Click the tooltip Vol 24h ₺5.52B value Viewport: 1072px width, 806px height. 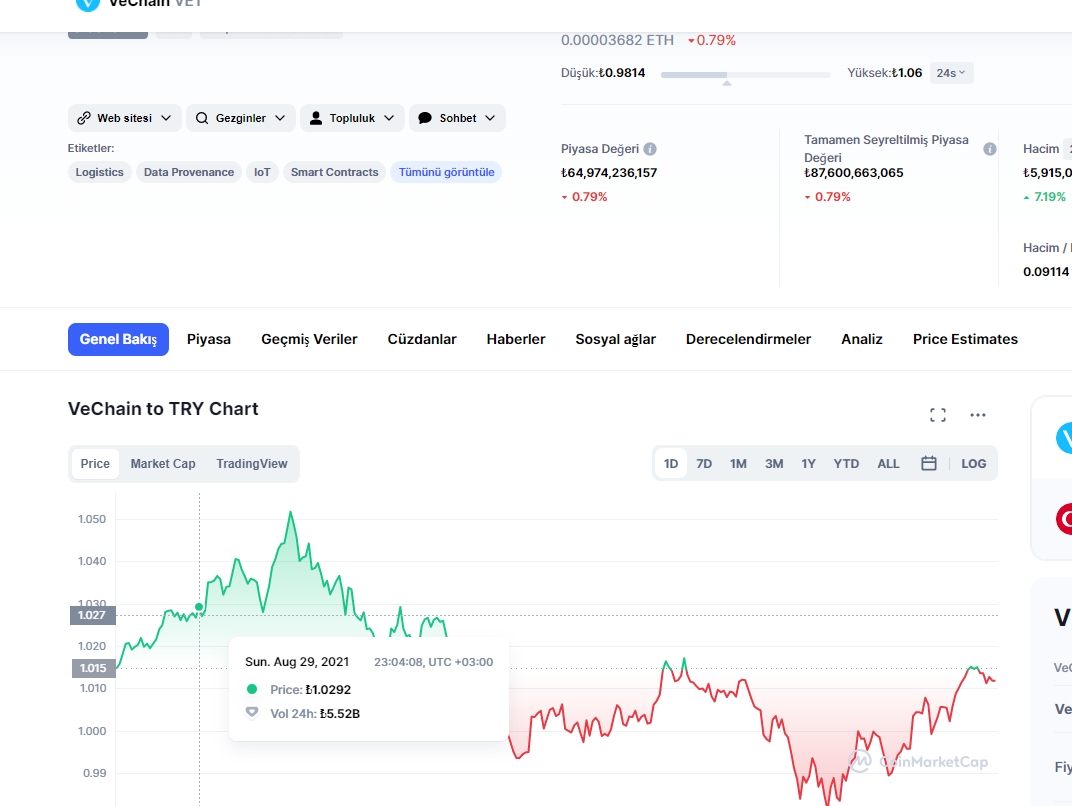pyautogui.click(x=340, y=714)
